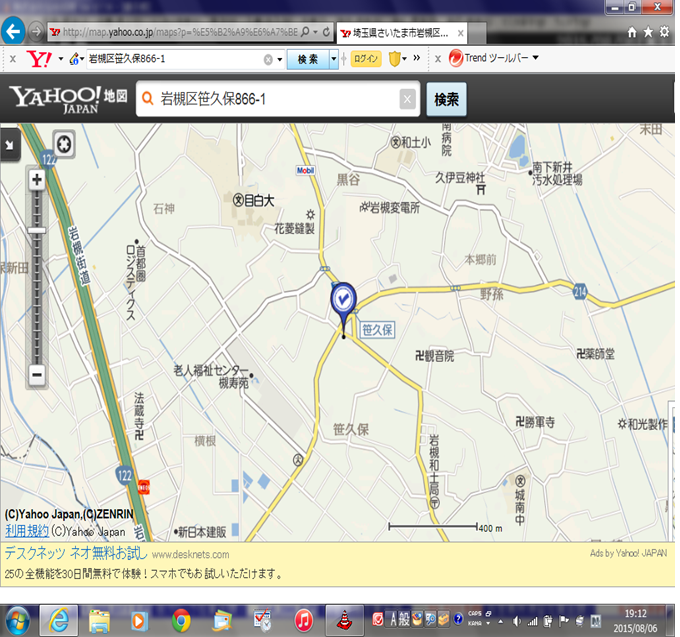
Task: Open Windows Explorer folder from taskbar
Action: 99,621
